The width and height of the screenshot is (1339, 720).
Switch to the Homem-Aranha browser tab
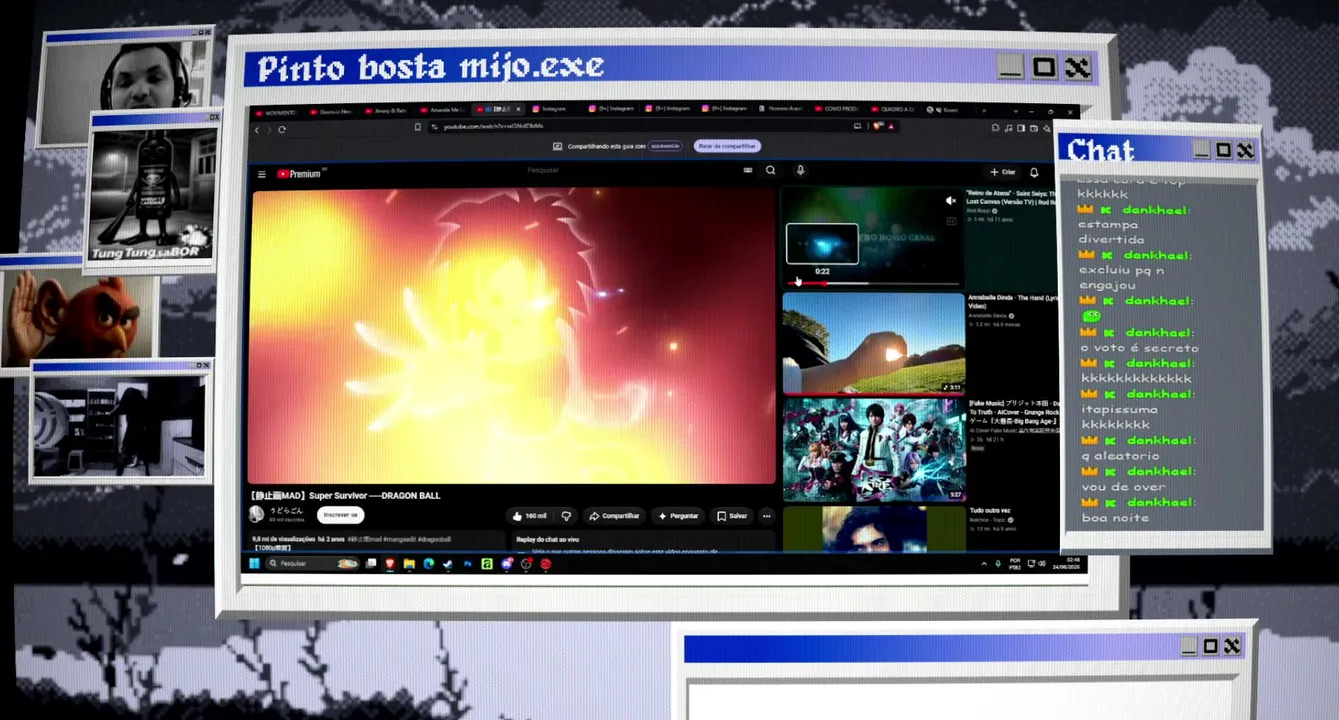[x=781, y=108]
